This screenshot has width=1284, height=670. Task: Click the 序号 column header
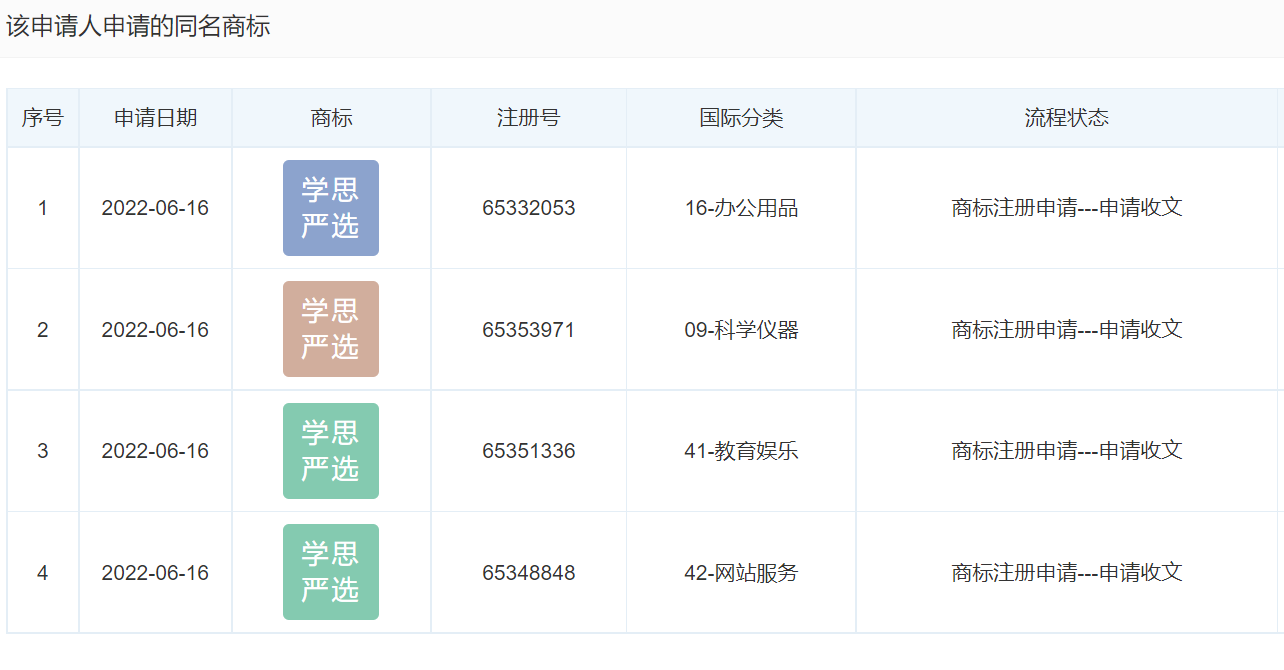point(42,118)
